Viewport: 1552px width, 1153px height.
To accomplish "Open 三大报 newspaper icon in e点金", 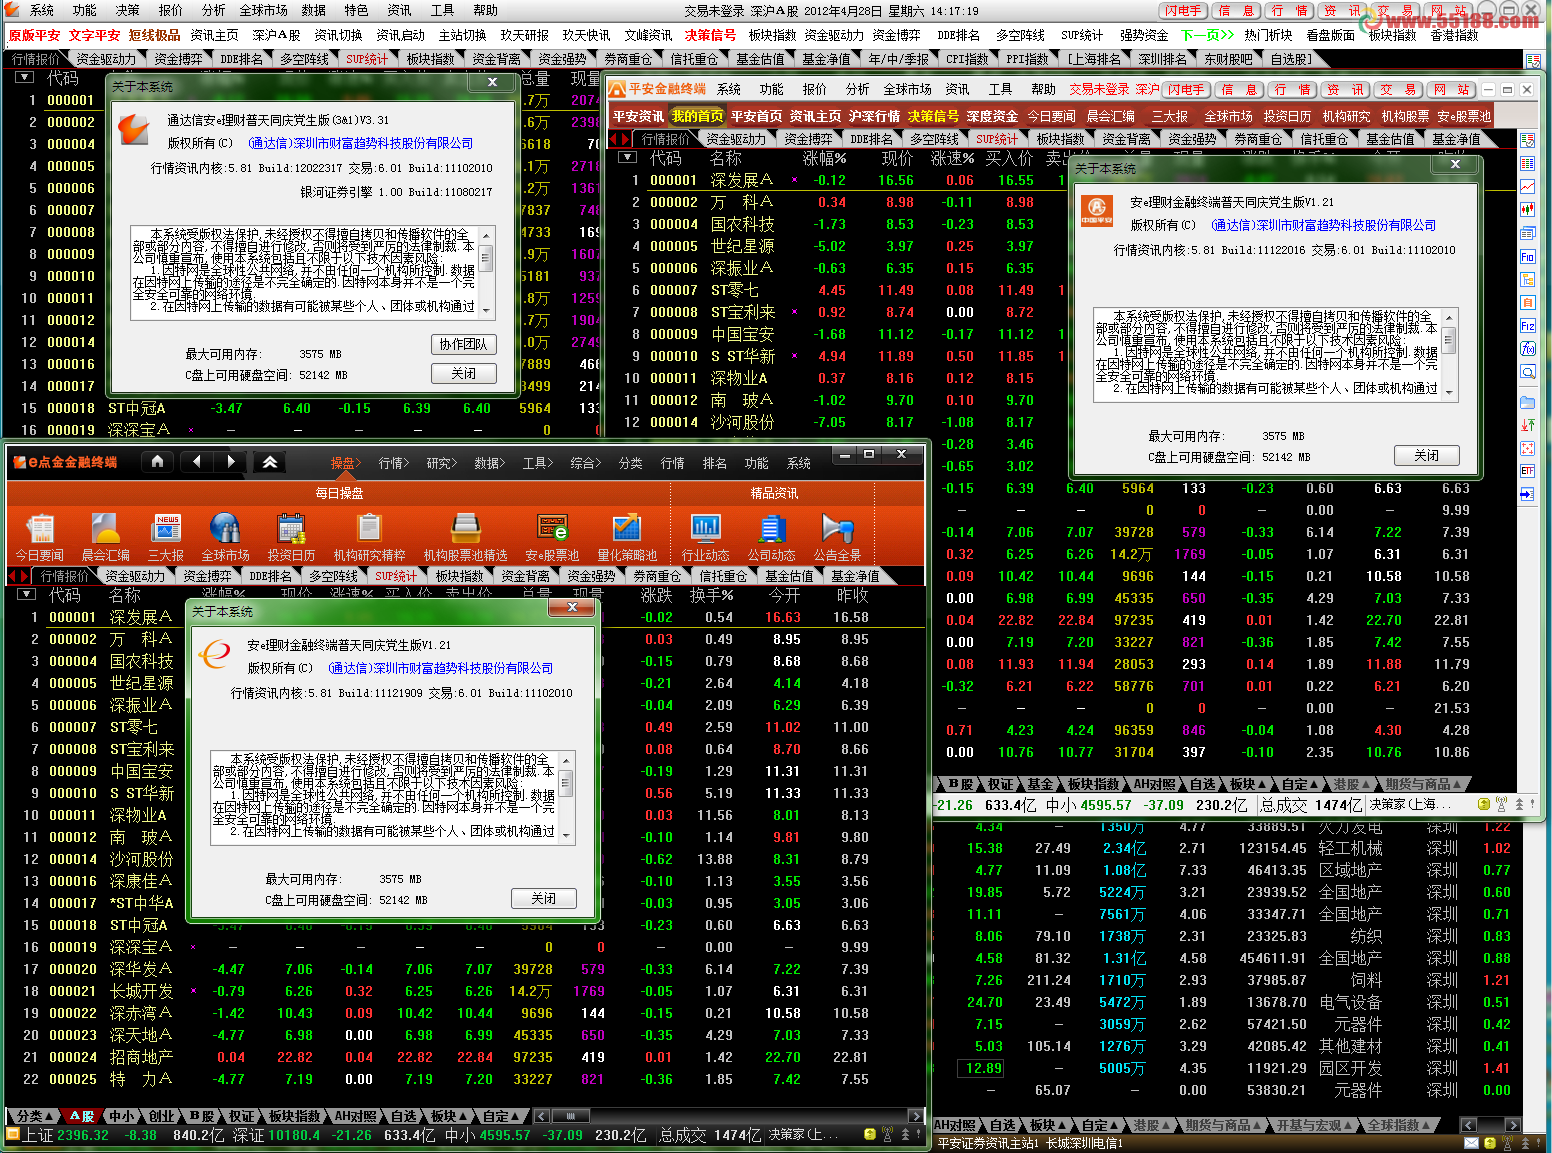I will [166, 537].
